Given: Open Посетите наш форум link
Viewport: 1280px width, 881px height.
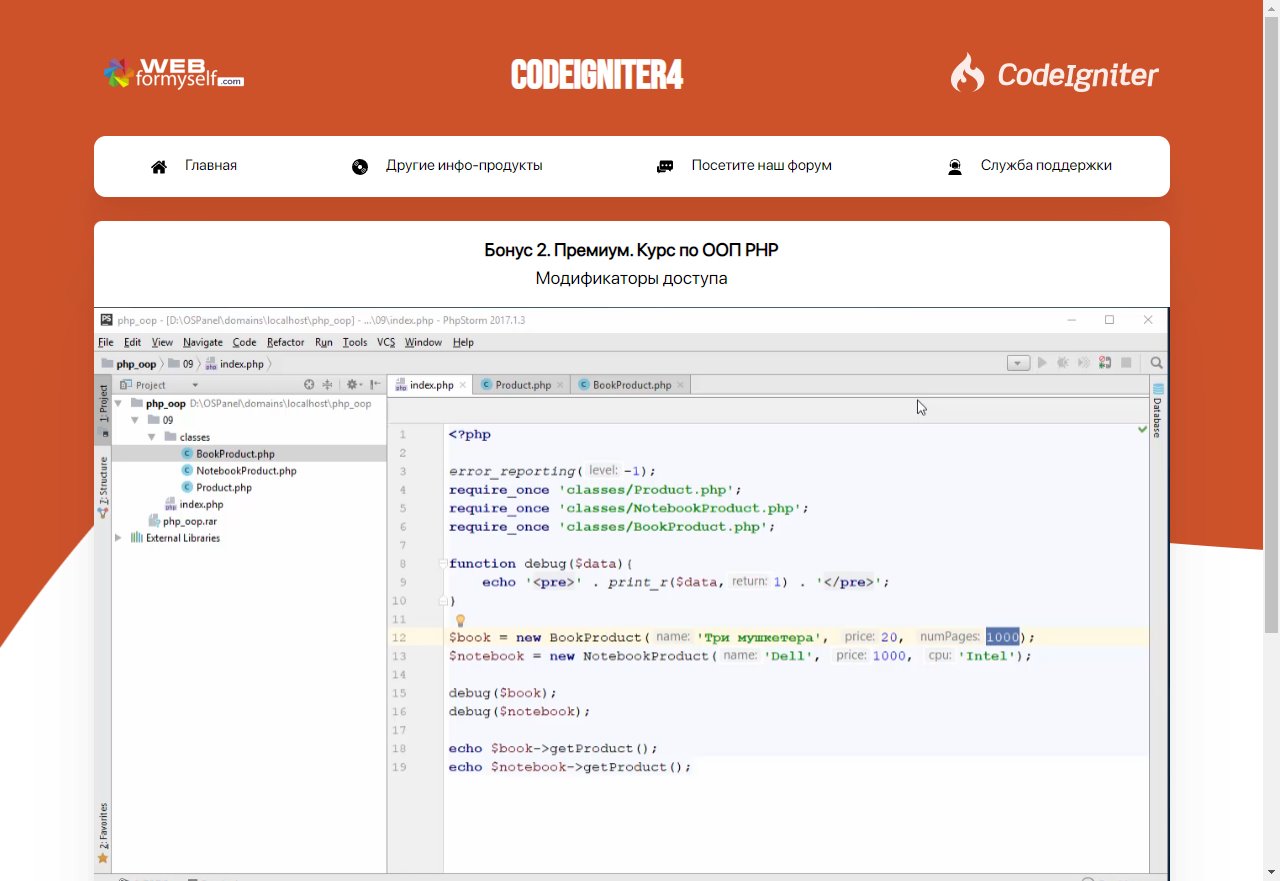Looking at the screenshot, I should 761,166.
